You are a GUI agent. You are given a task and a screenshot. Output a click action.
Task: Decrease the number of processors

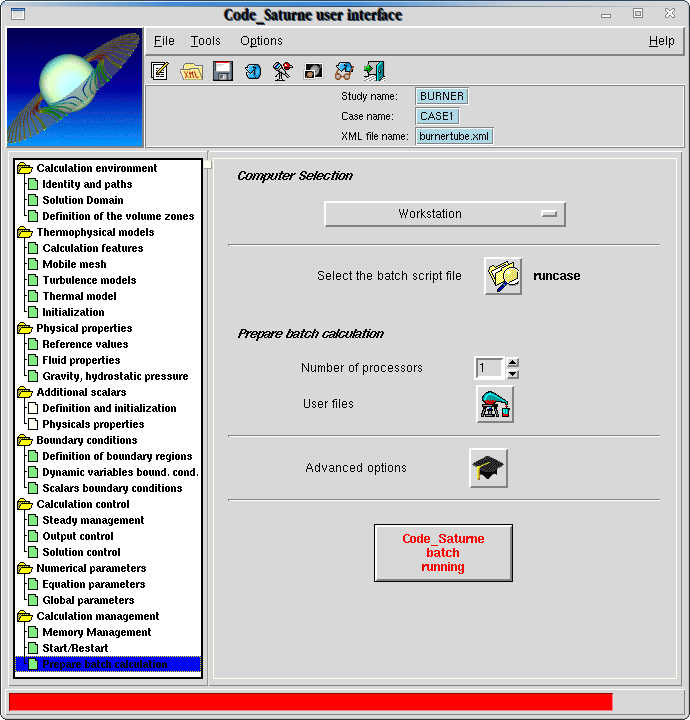pos(513,374)
